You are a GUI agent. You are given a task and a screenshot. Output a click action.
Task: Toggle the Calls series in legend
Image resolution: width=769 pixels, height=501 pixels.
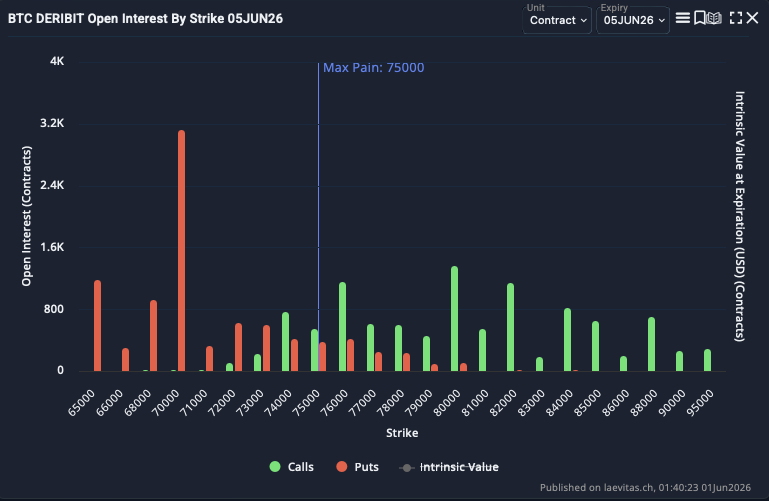tap(292, 467)
